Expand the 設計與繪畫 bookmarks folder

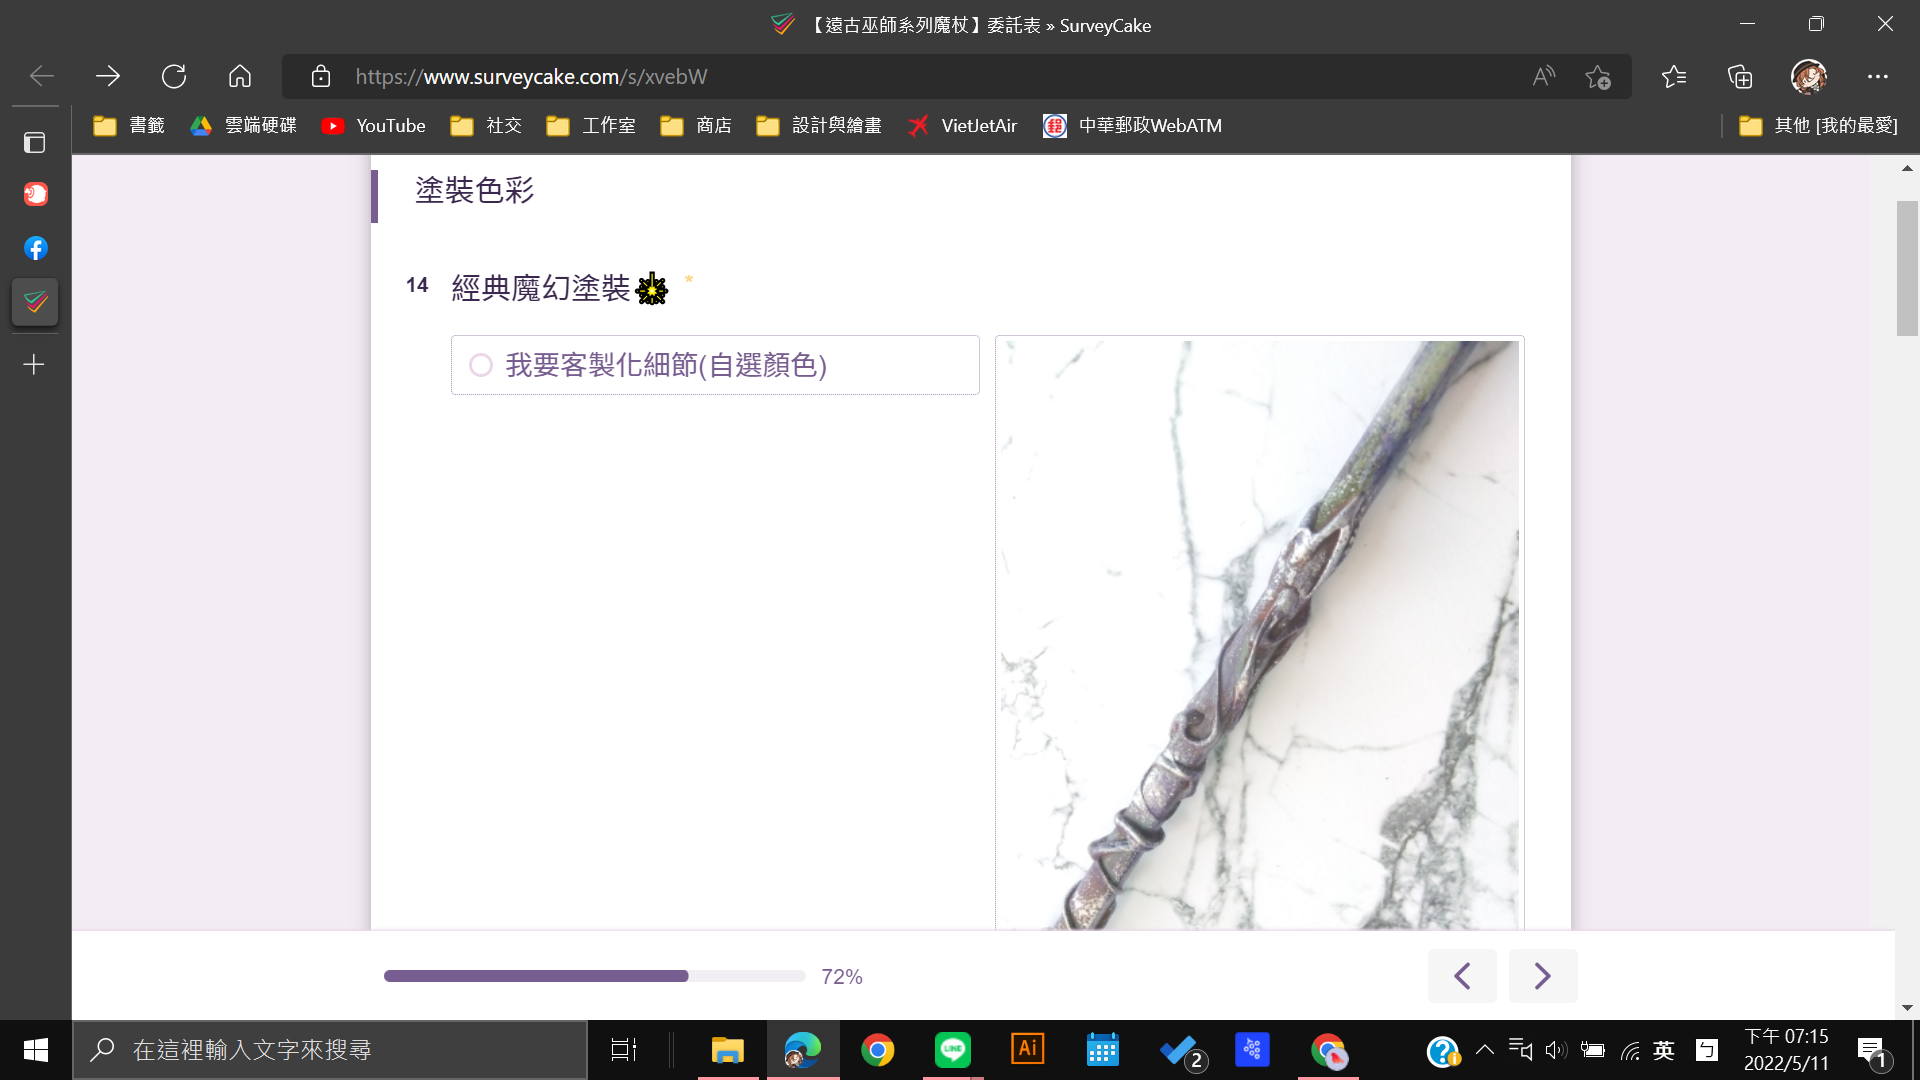coord(819,126)
